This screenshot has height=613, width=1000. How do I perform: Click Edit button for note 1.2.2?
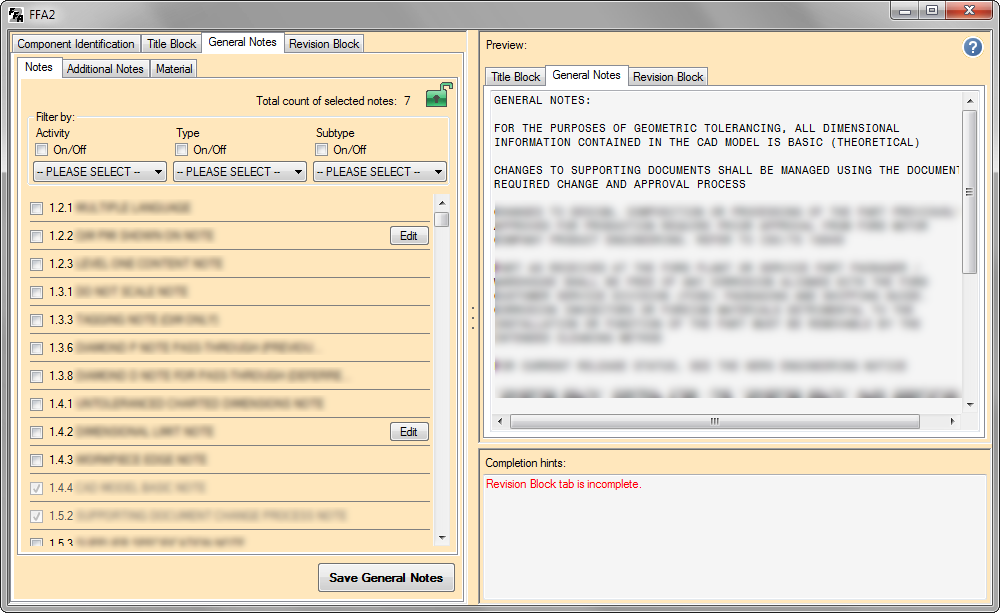pos(408,236)
